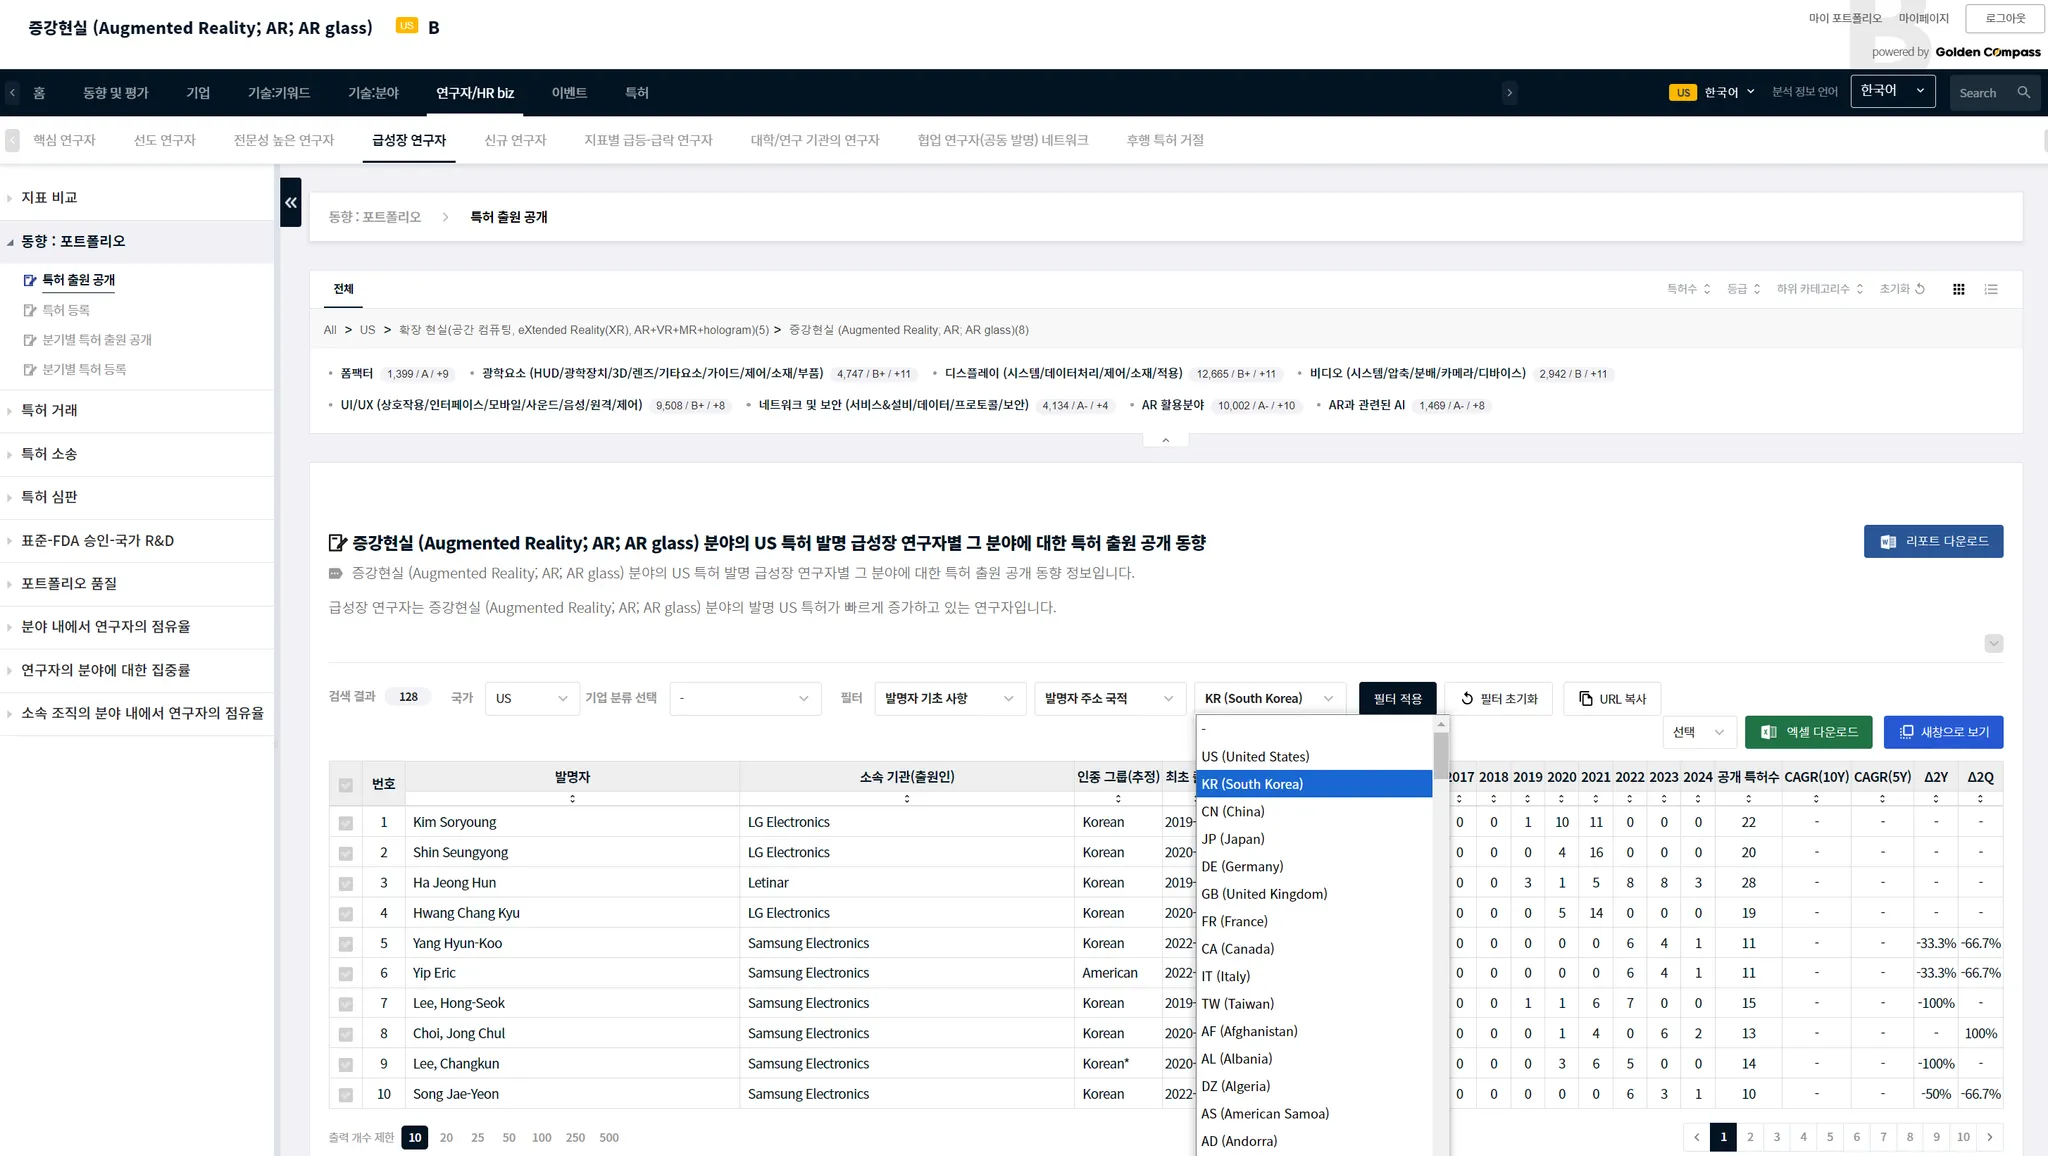Check the row for Ha Jeong Hun
Viewport: 2048px width, 1156px height.
point(345,884)
